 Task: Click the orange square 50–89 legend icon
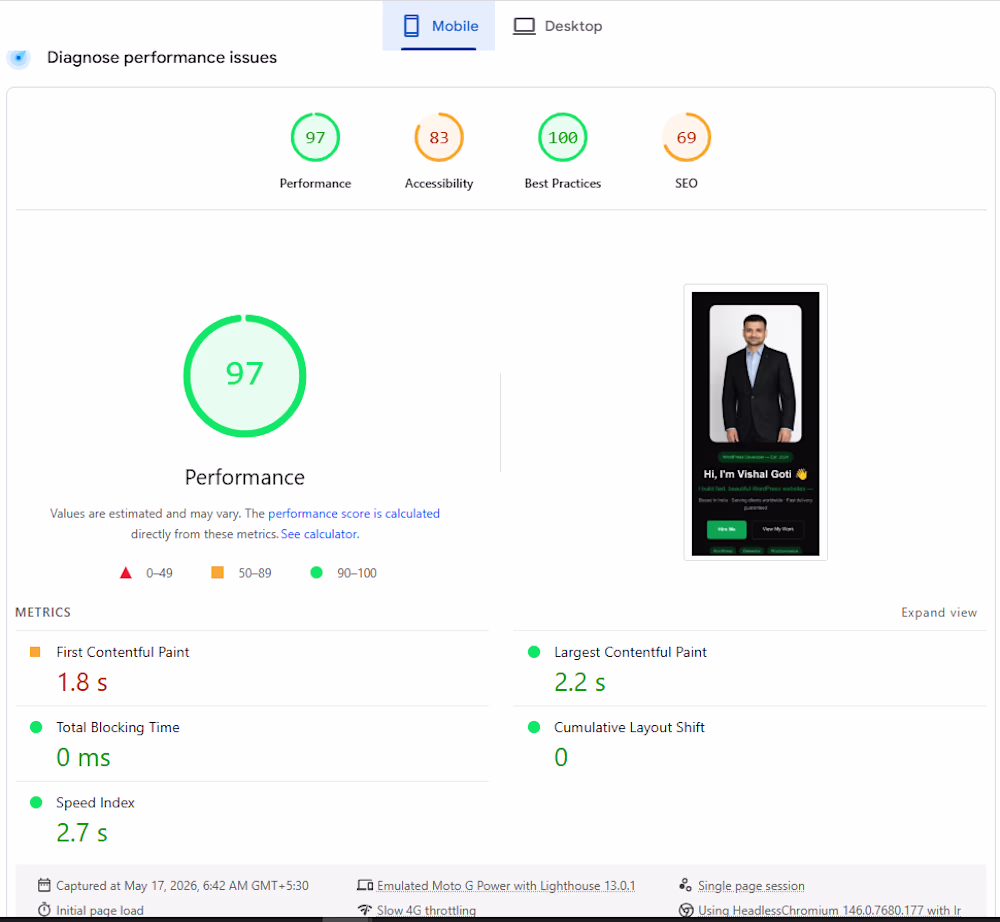pyautogui.click(x=217, y=573)
